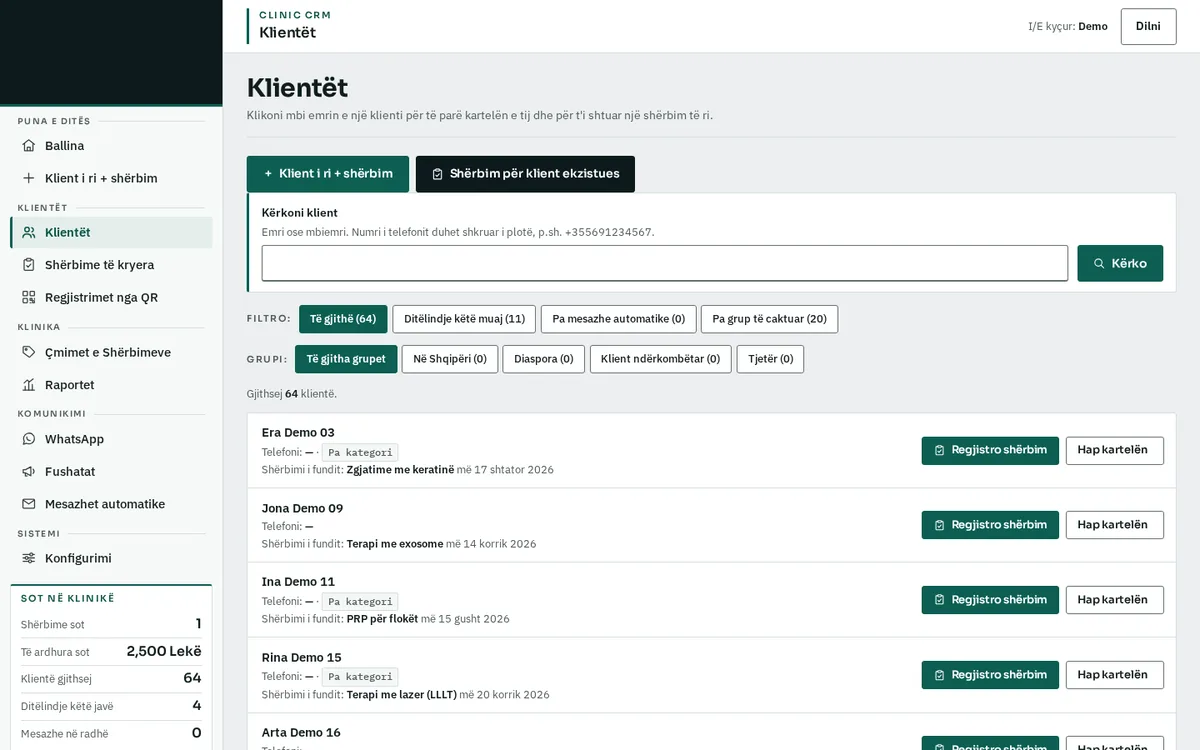Select group Në Shqipëri (0)

[450, 359]
